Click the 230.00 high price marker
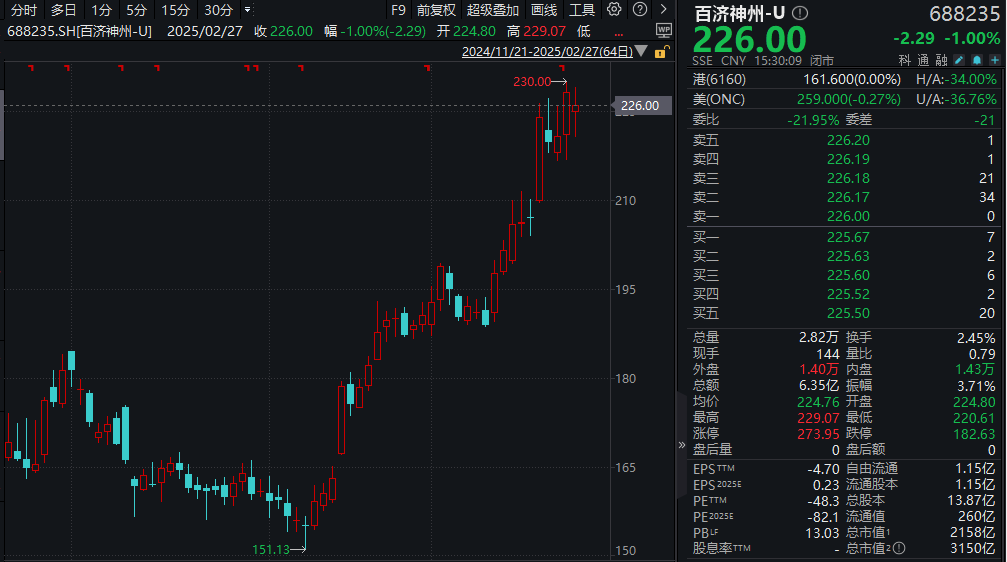The width and height of the screenshot is (1007, 562). tap(532, 82)
